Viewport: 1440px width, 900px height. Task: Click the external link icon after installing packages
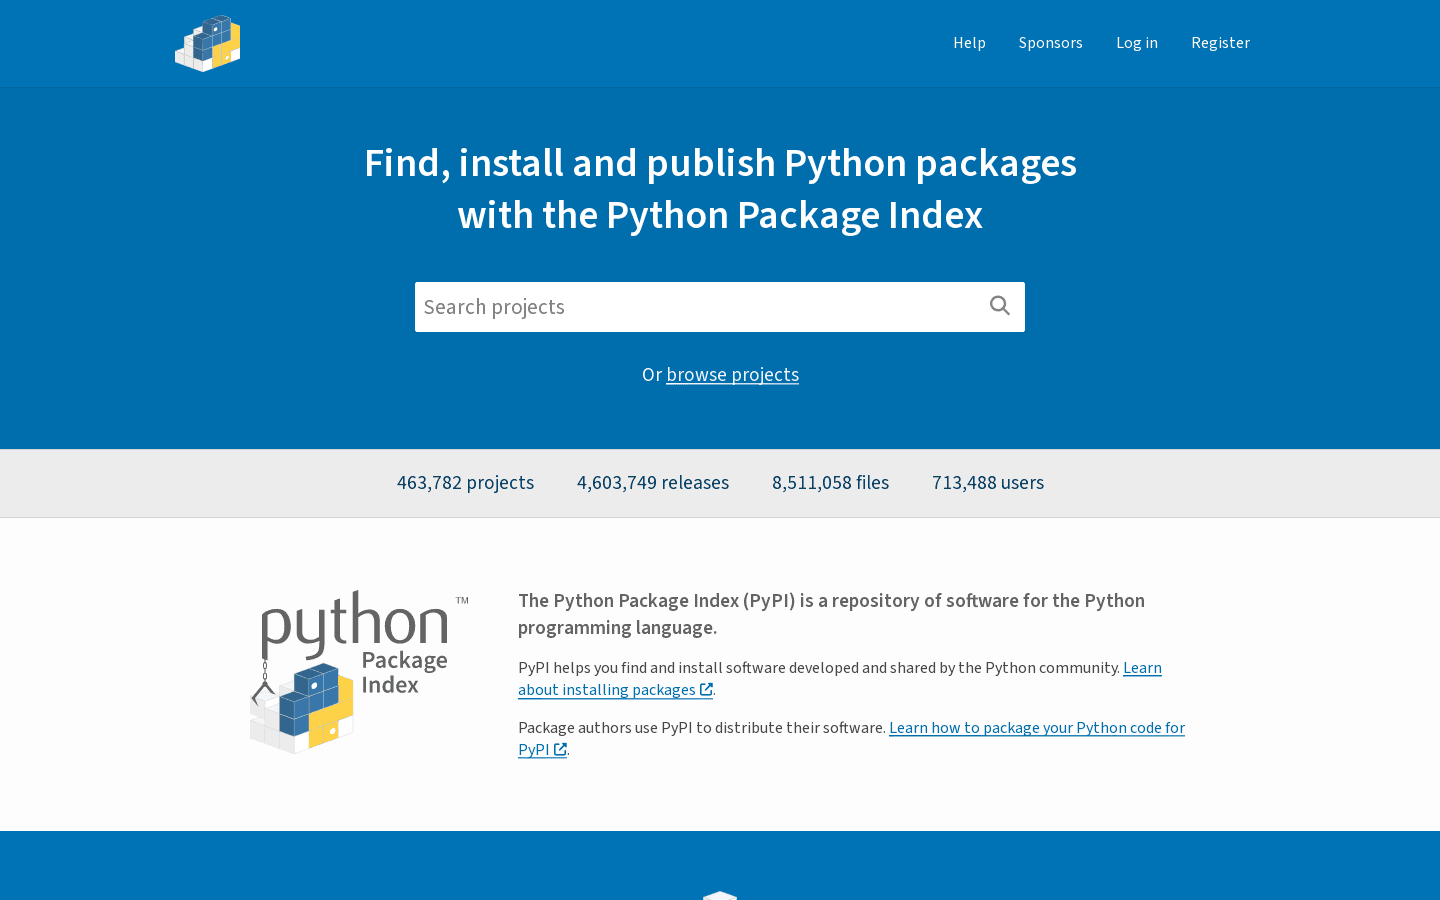(706, 689)
